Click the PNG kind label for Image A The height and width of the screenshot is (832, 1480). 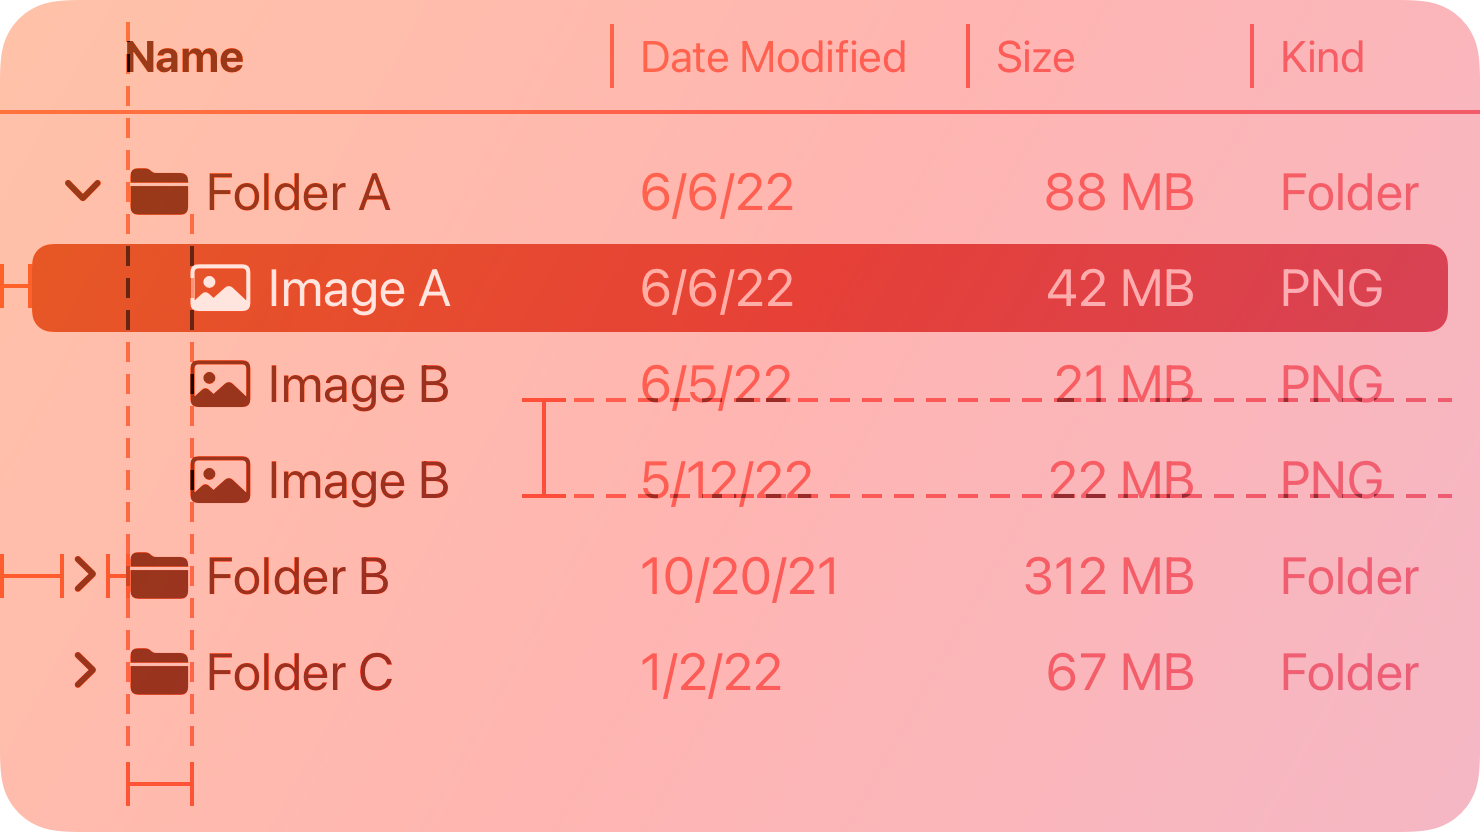1330,288
